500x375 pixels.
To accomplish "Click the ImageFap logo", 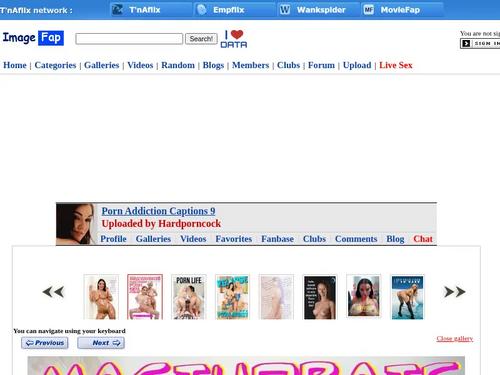I will [x=33, y=38].
